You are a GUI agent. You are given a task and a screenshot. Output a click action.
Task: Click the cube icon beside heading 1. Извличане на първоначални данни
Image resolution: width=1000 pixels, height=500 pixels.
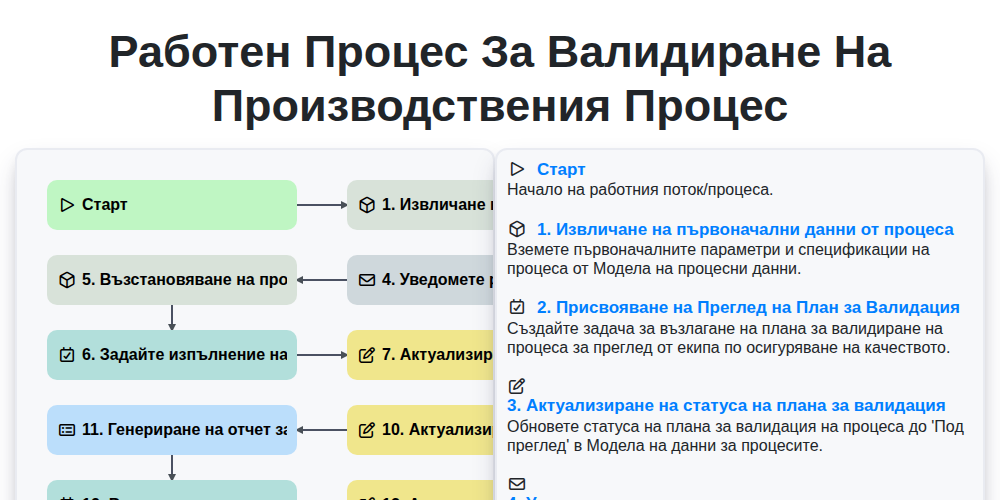(517, 229)
